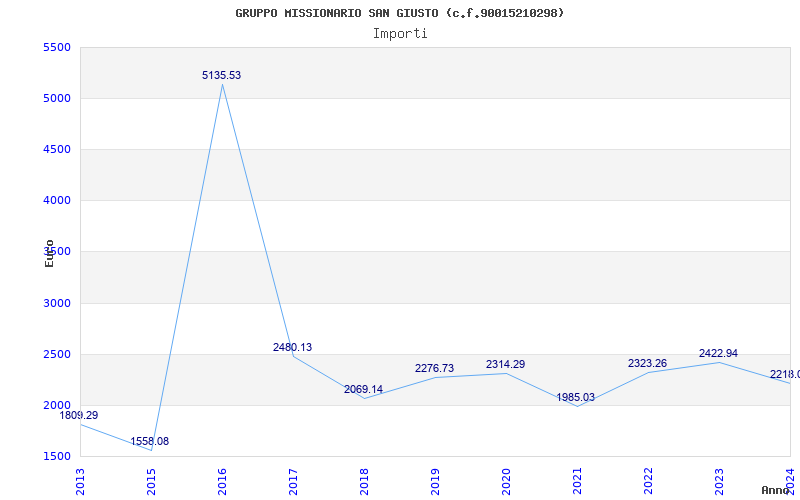Click the y-axis value 1500

[57, 456]
